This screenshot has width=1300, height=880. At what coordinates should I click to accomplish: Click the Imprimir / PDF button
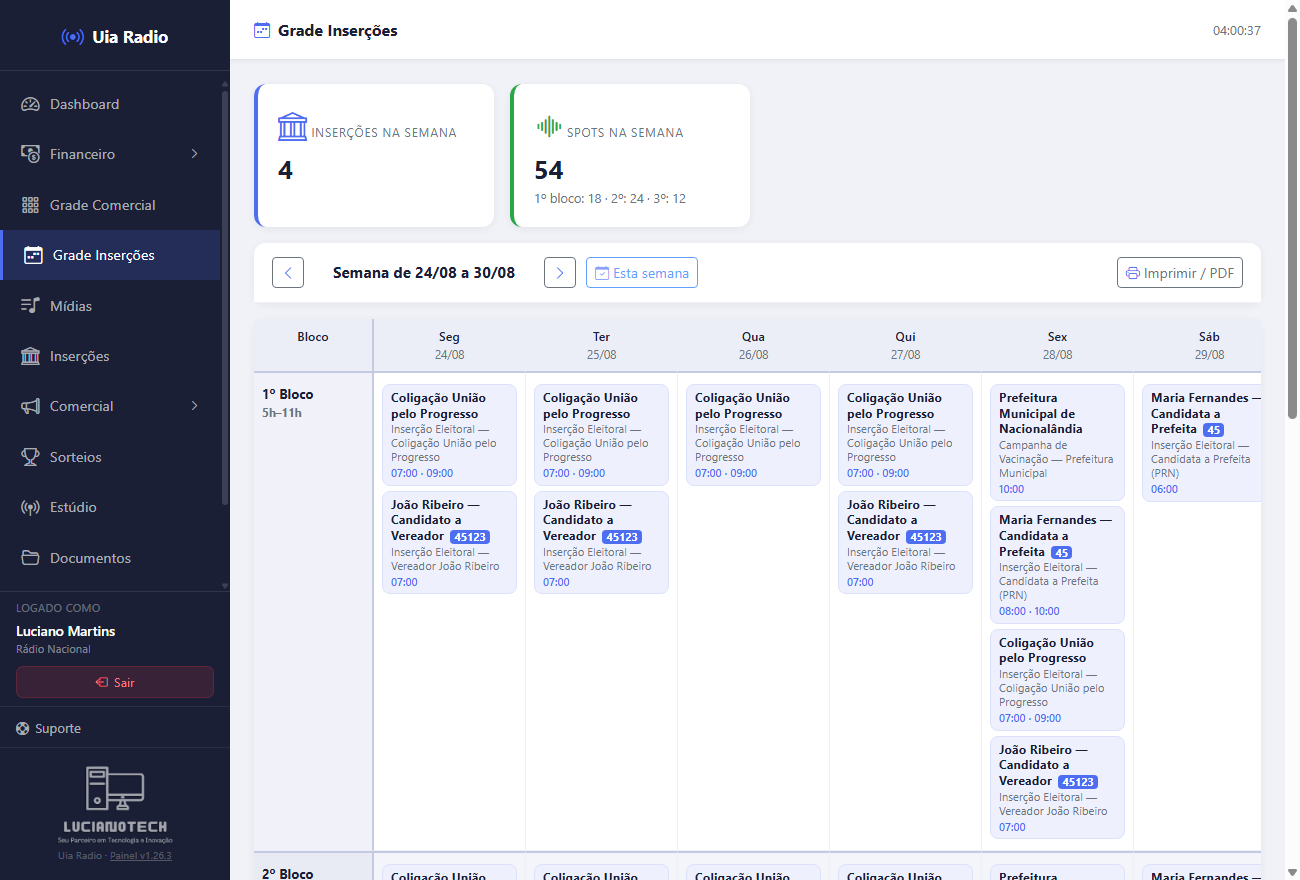tap(1180, 273)
